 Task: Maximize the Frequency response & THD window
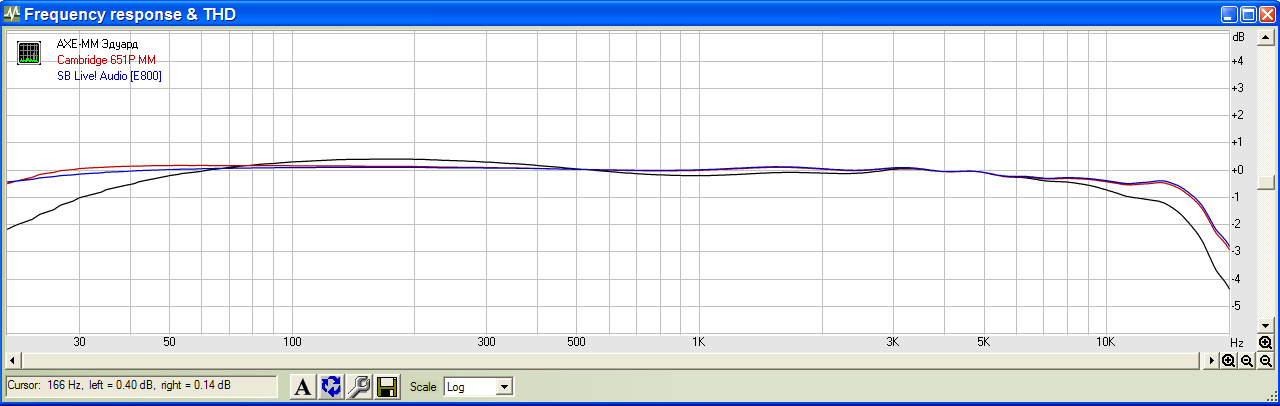1248,15
